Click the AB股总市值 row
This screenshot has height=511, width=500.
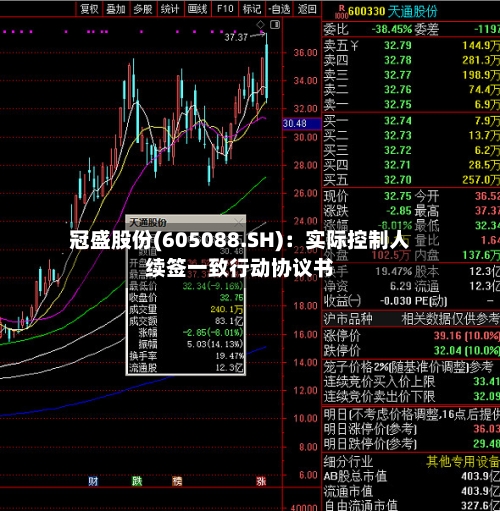tap(411, 476)
